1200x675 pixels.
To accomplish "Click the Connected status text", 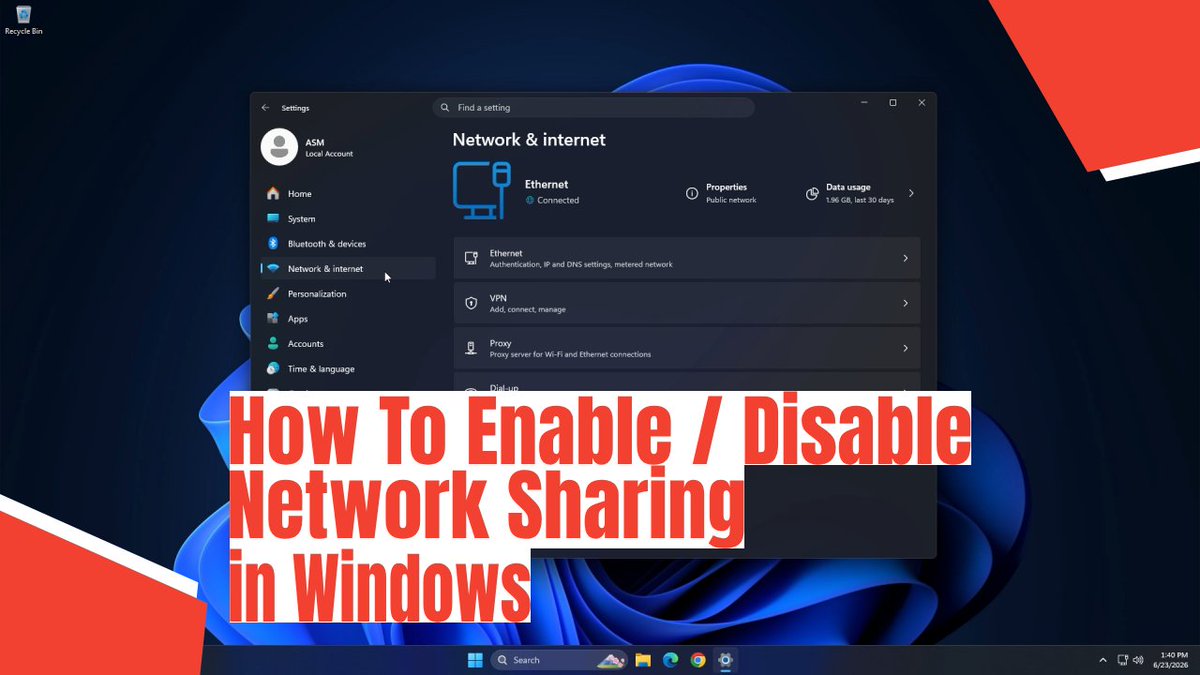I will (558, 200).
